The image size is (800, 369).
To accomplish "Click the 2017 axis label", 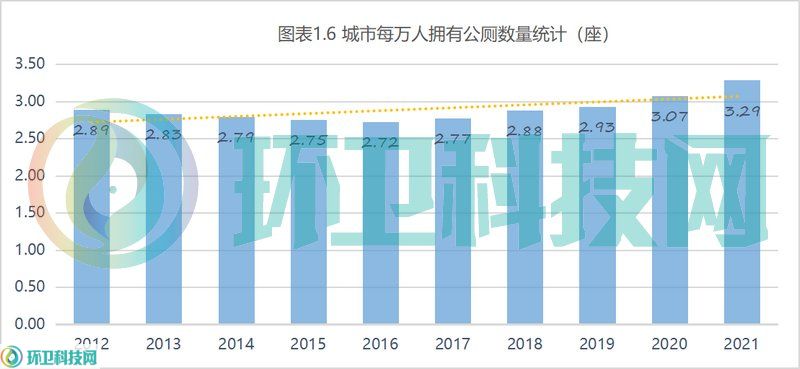I will 453,344.
